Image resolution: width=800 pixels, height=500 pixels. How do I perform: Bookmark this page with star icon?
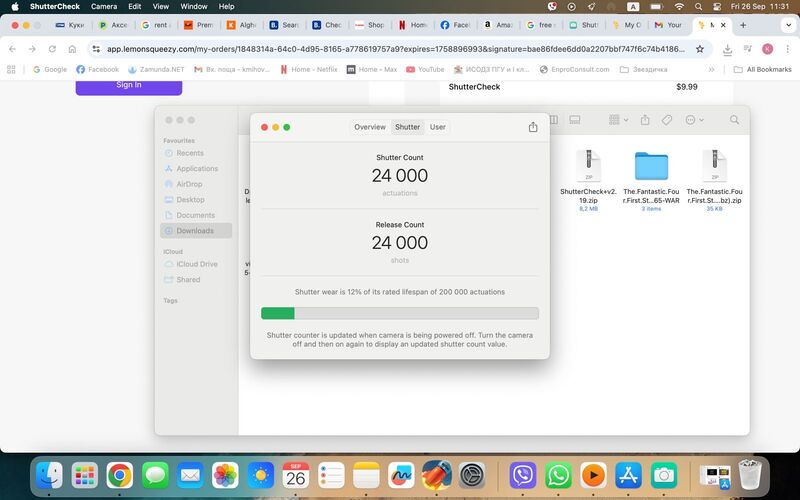tap(699, 48)
